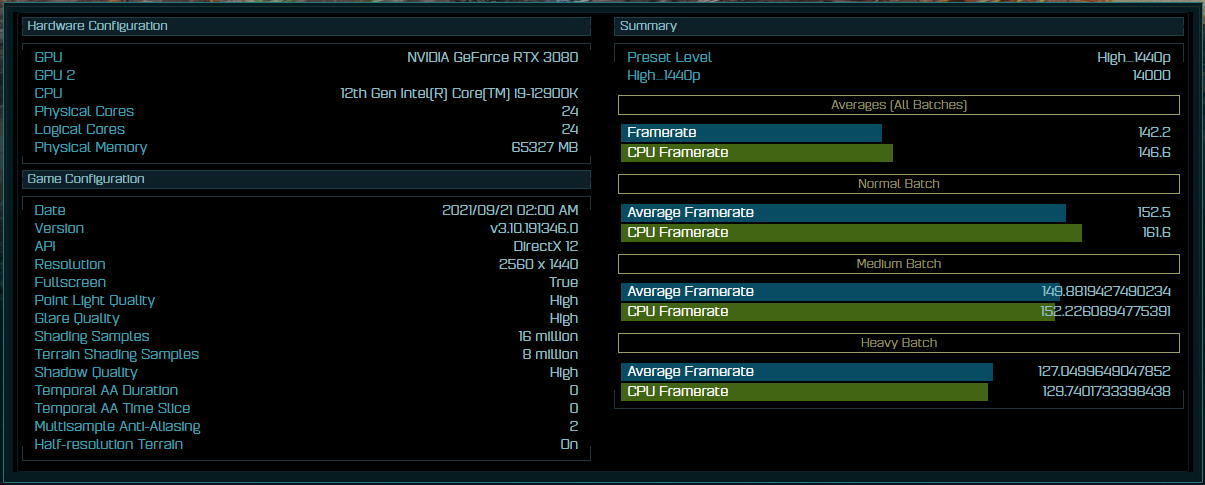Select the Averages (All Batches) section heading
This screenshot has height=485, width=1205.
pos(898,105)
